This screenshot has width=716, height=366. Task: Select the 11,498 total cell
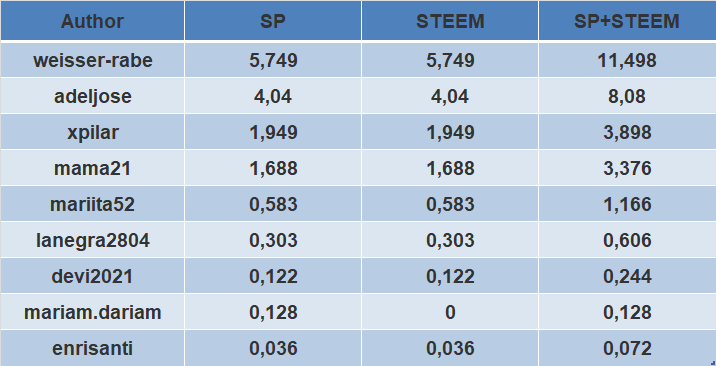pos(627,60)
